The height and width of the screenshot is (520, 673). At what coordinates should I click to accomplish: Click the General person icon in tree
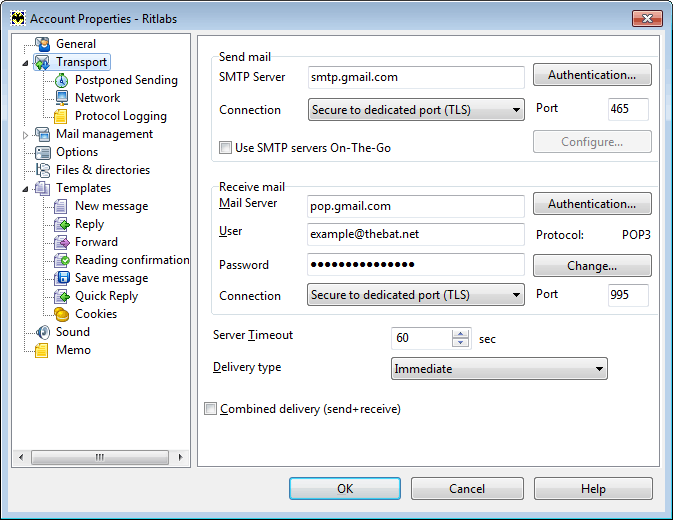42,44
